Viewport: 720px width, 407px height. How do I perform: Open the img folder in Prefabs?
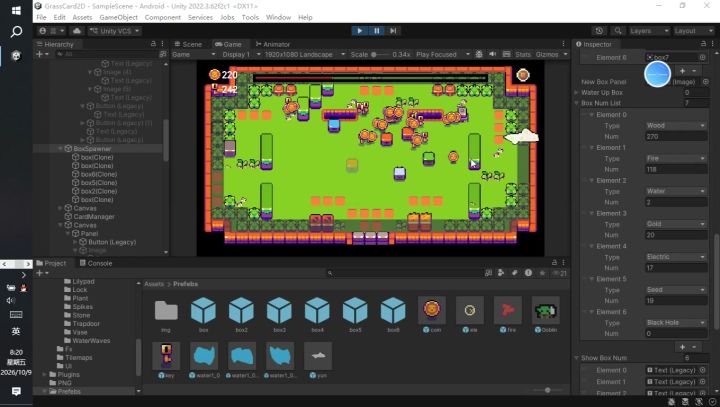tap(166, 315)
